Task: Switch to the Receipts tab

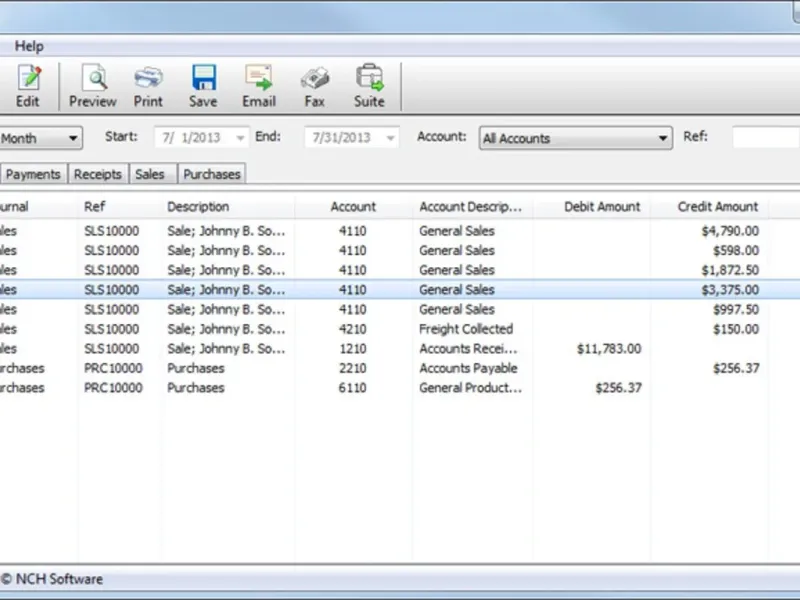Action: point(98,174)
